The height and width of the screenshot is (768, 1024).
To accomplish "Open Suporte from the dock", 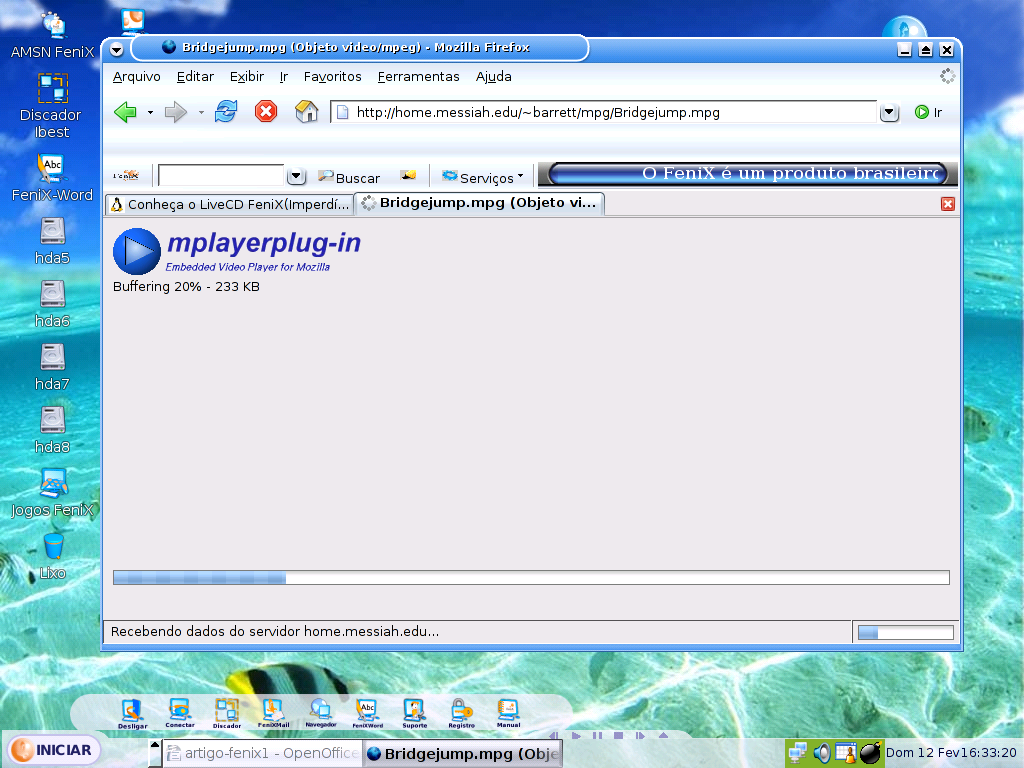I will click(x=415, y=713).
